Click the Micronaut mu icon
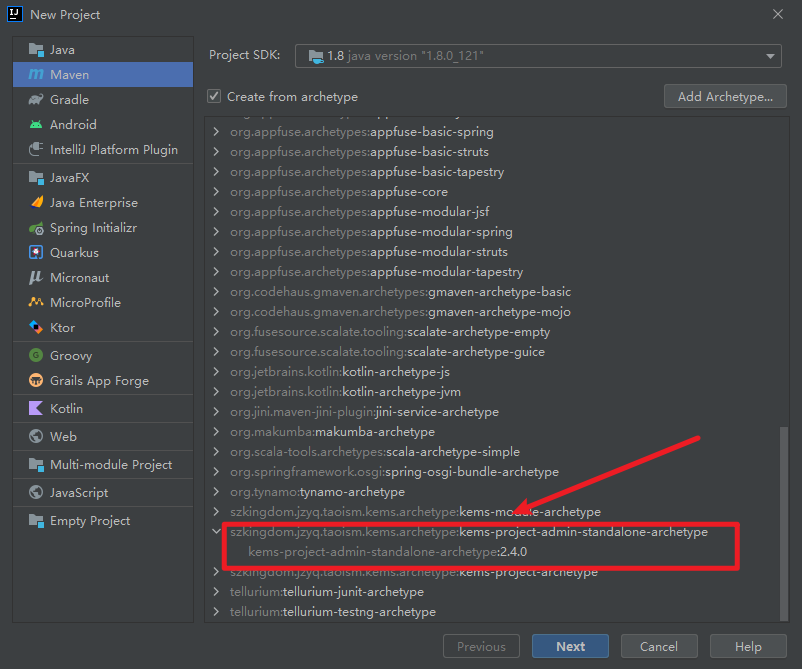The image size is (802, 669). coord(36,278)
